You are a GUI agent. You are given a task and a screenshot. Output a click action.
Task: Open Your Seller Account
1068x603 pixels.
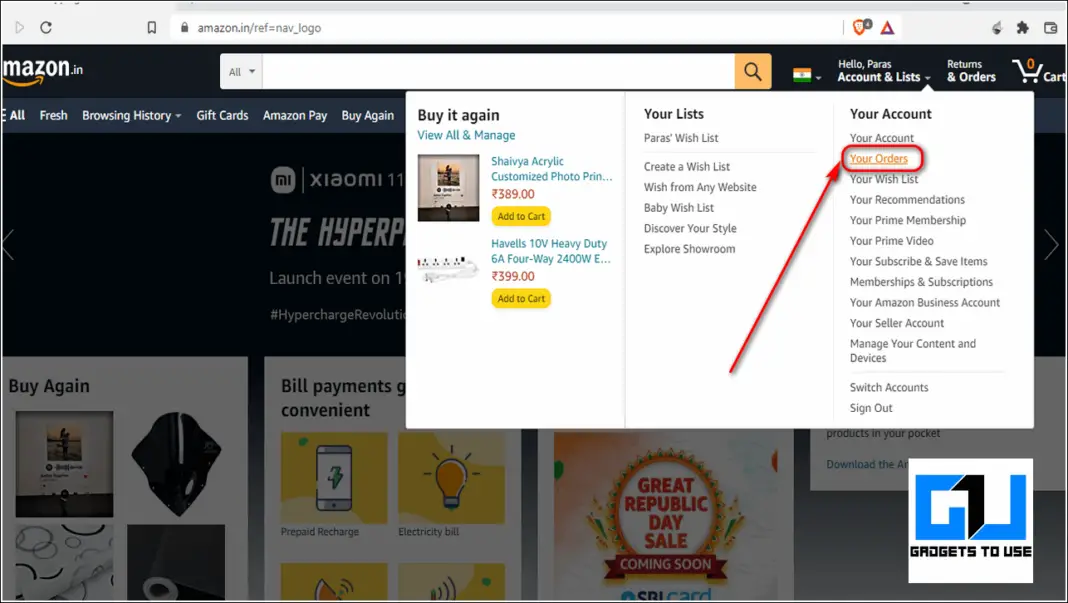(x=896, y=323)
